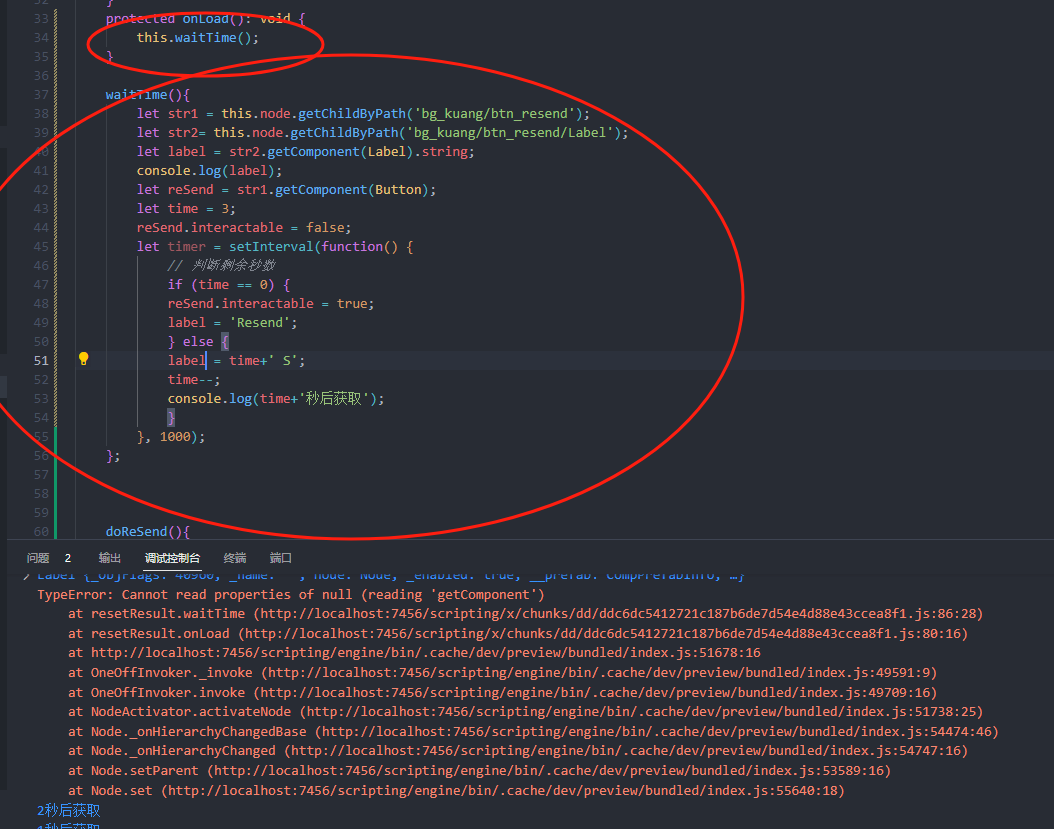The image size is (1054, 829).
Task: Click 'reSend.interactable = true;' statement
Action: tap(270, 304)
